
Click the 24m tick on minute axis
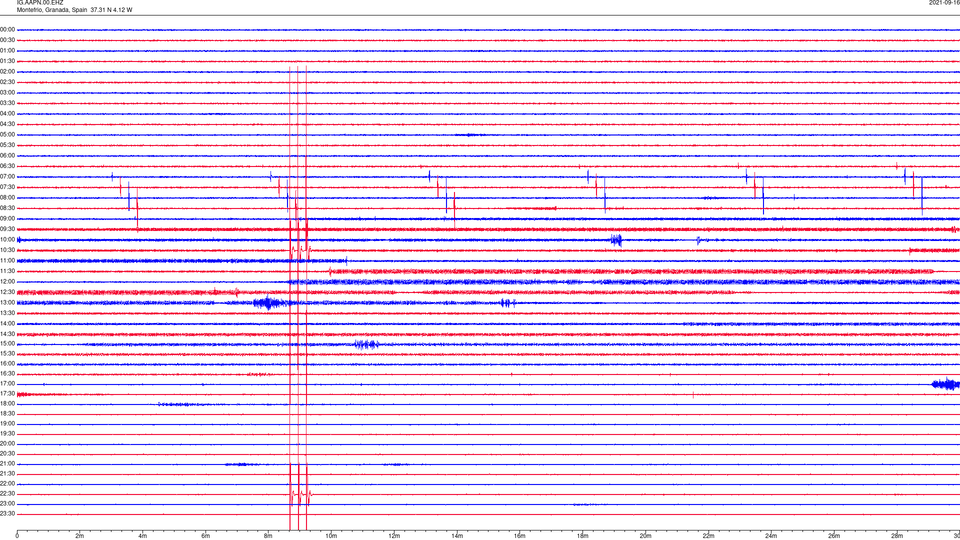click(x=771, y=536)
